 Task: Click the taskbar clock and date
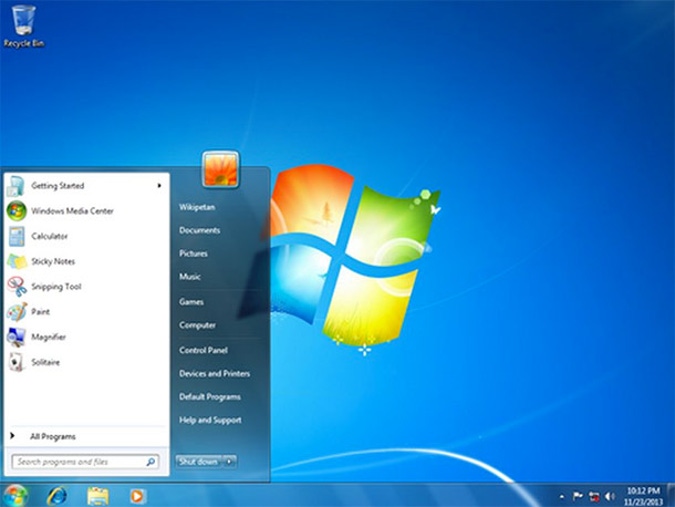click(643, 496)
